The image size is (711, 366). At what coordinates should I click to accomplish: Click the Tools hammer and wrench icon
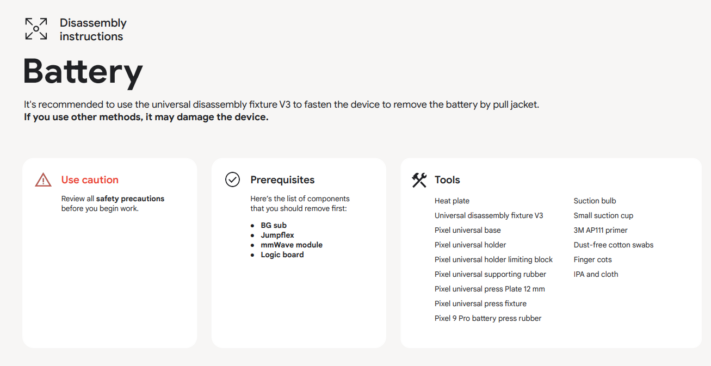(419, 180)
